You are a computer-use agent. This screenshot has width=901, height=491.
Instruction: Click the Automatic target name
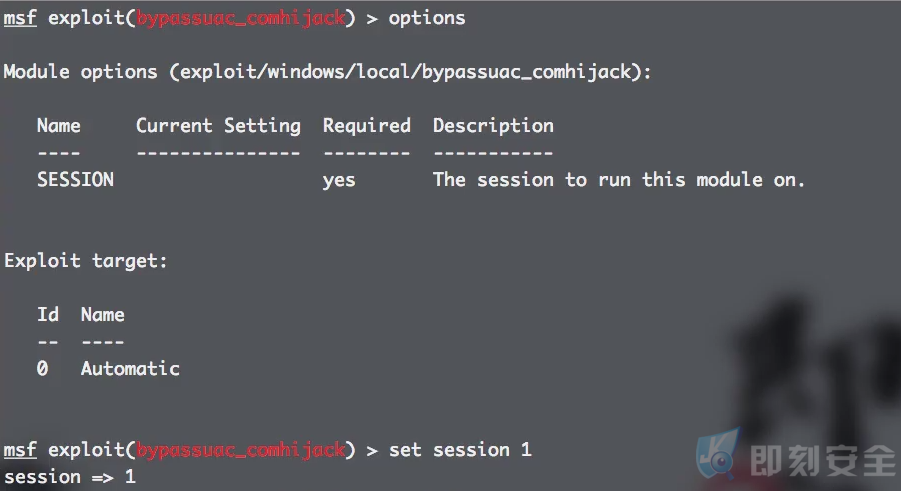pyautogui.click(x=130, y=369)
